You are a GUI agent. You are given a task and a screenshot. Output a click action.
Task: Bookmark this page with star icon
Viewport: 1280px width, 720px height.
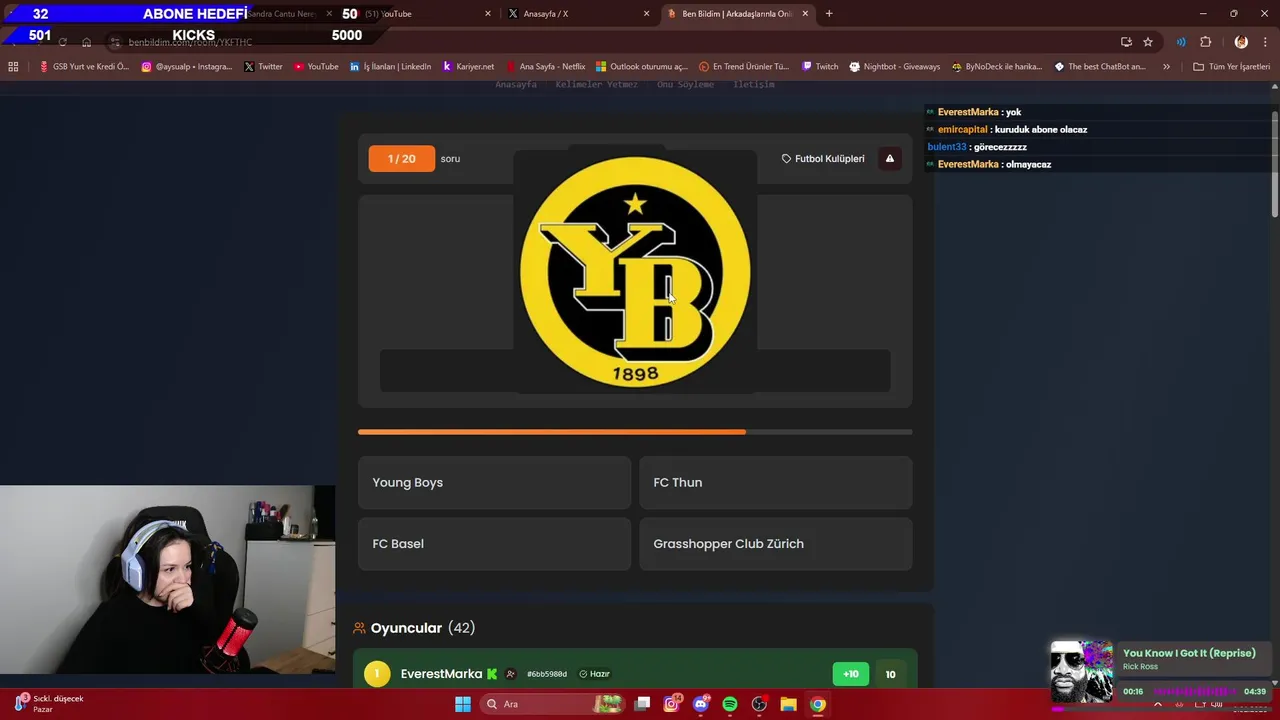coord(1148,42)
